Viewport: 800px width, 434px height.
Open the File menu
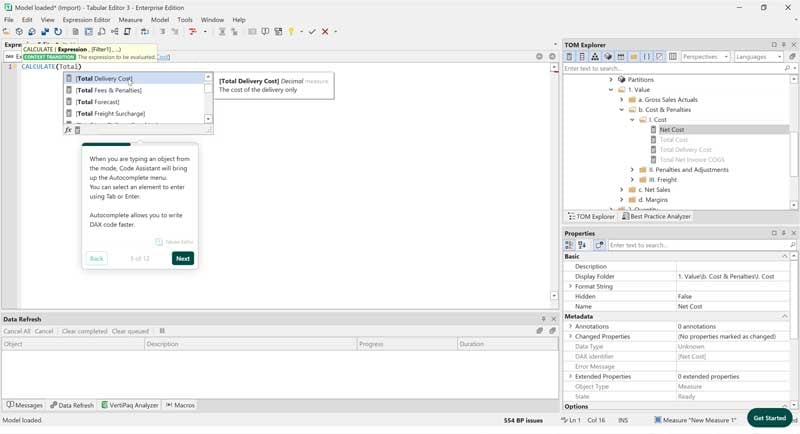tap(9, 20)
